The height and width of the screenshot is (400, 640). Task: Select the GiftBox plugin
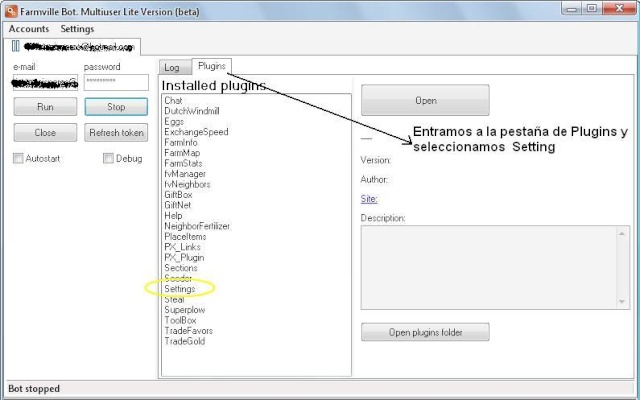(178, 195)
